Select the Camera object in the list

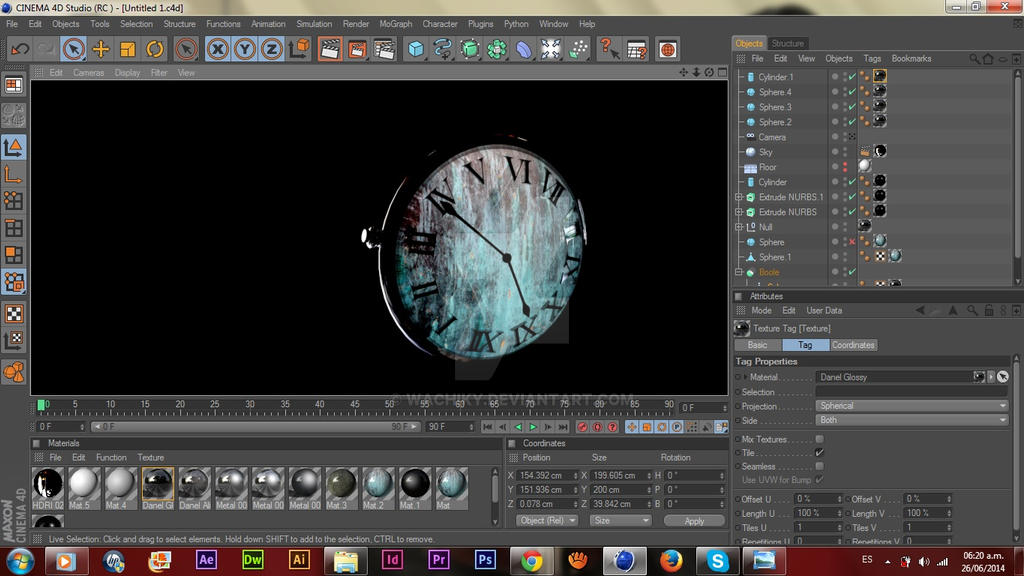coord(772,137)
